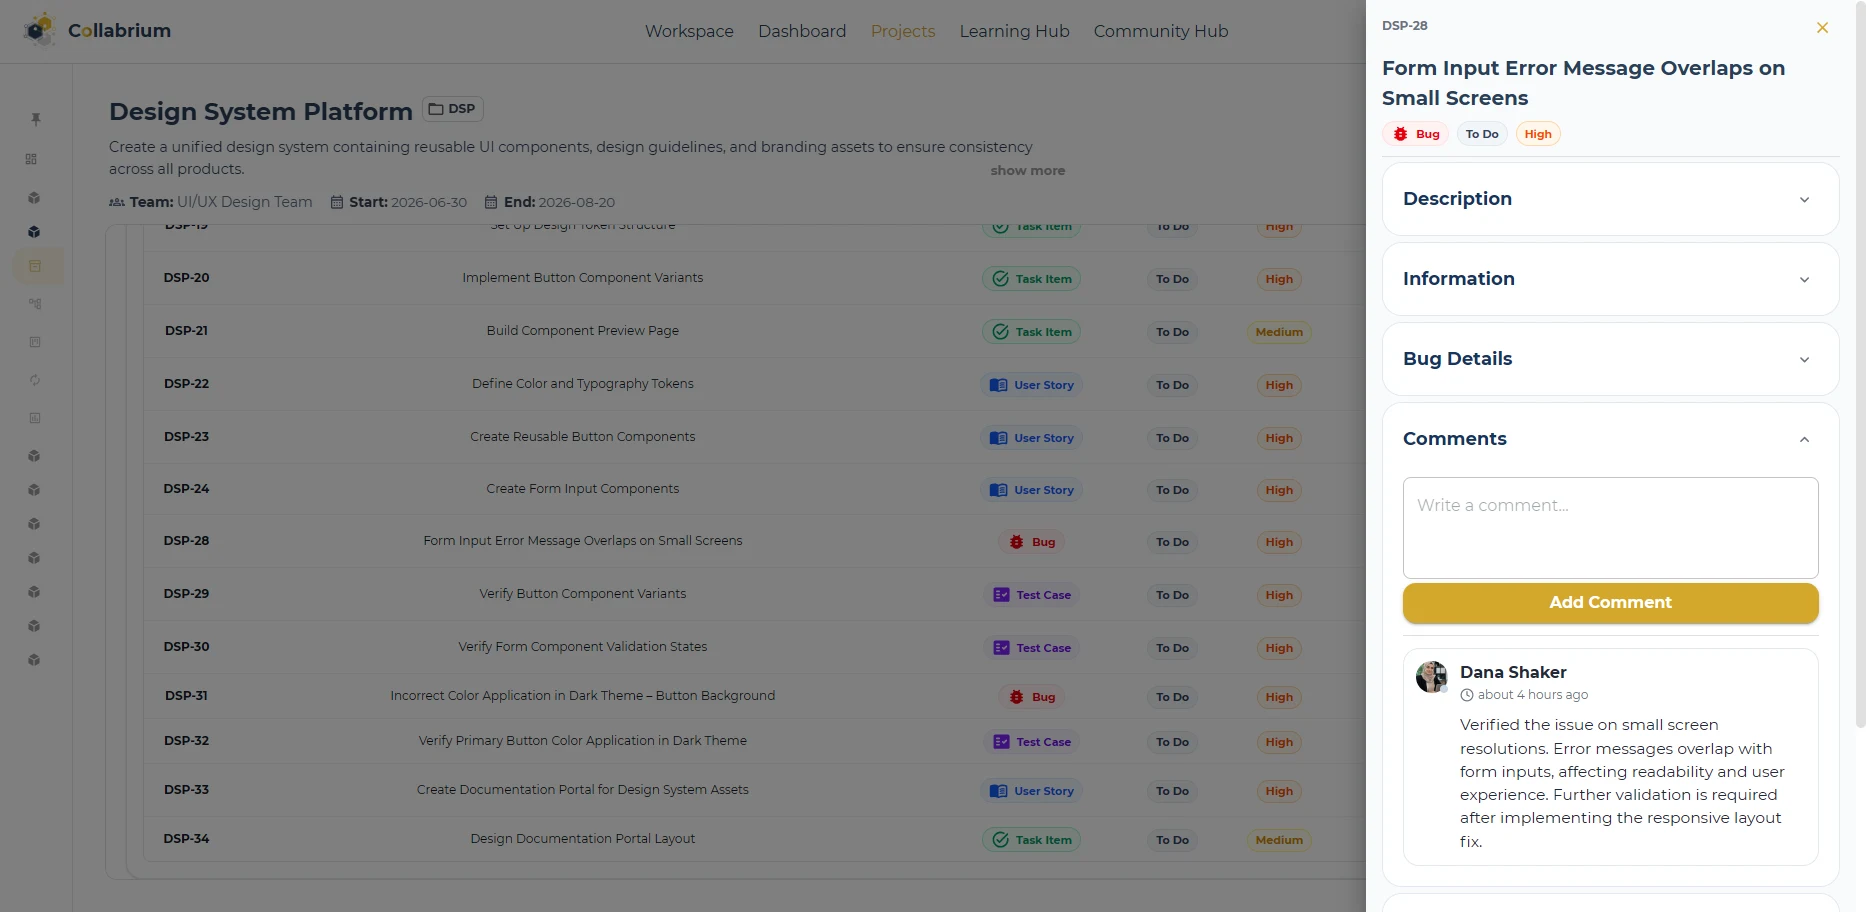Viewport: 1866px width, 912px height.
Task: Open the Projects tab
Action: click(x=903, y=31)
